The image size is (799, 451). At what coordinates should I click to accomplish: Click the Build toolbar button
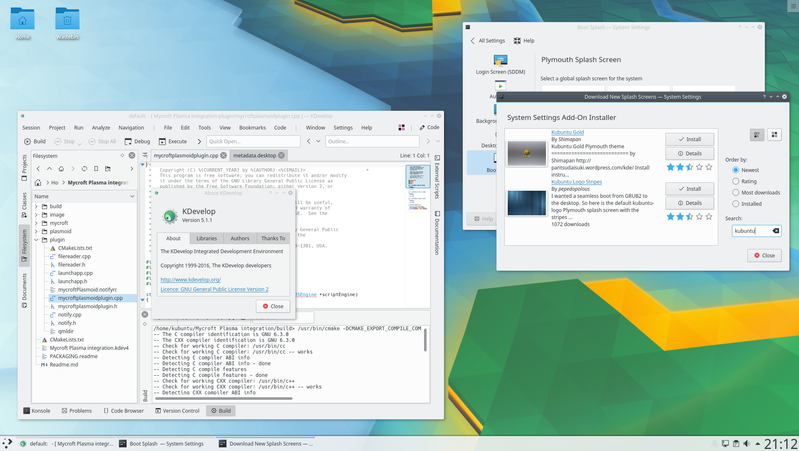click(34, 142)
